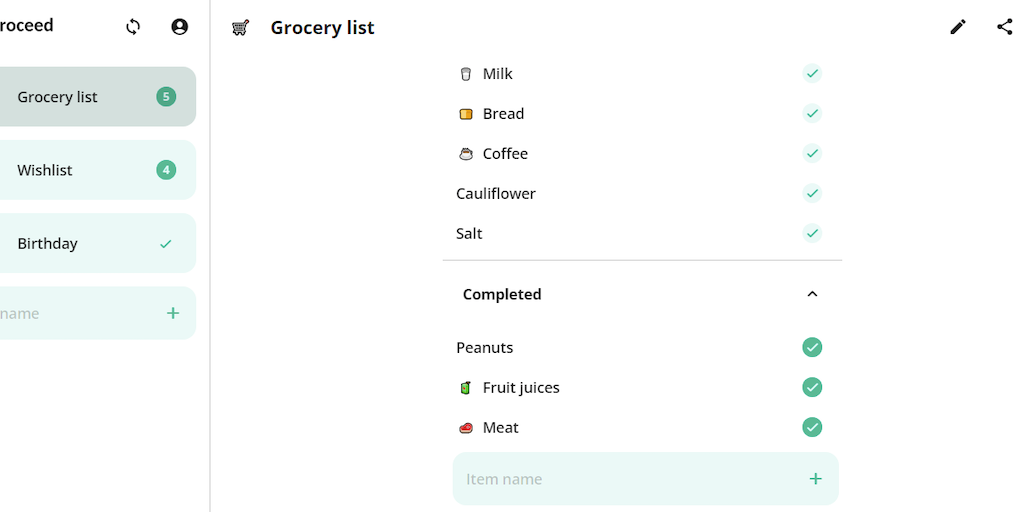Click the pencil edit icon
The height and width of the screenshot is (512, 1024).
pyautogui.click(x=958, y=27)
